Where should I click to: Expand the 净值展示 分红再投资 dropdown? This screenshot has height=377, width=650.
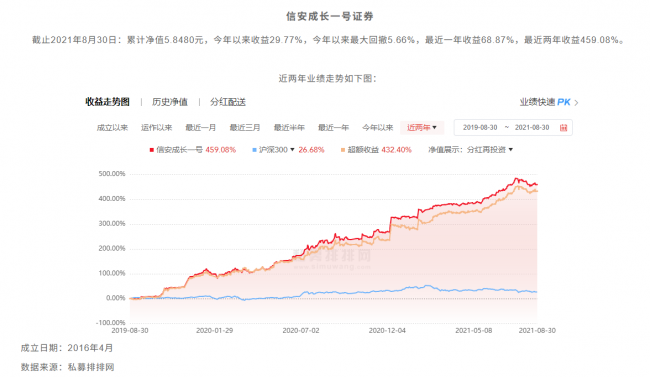[511, 150]
